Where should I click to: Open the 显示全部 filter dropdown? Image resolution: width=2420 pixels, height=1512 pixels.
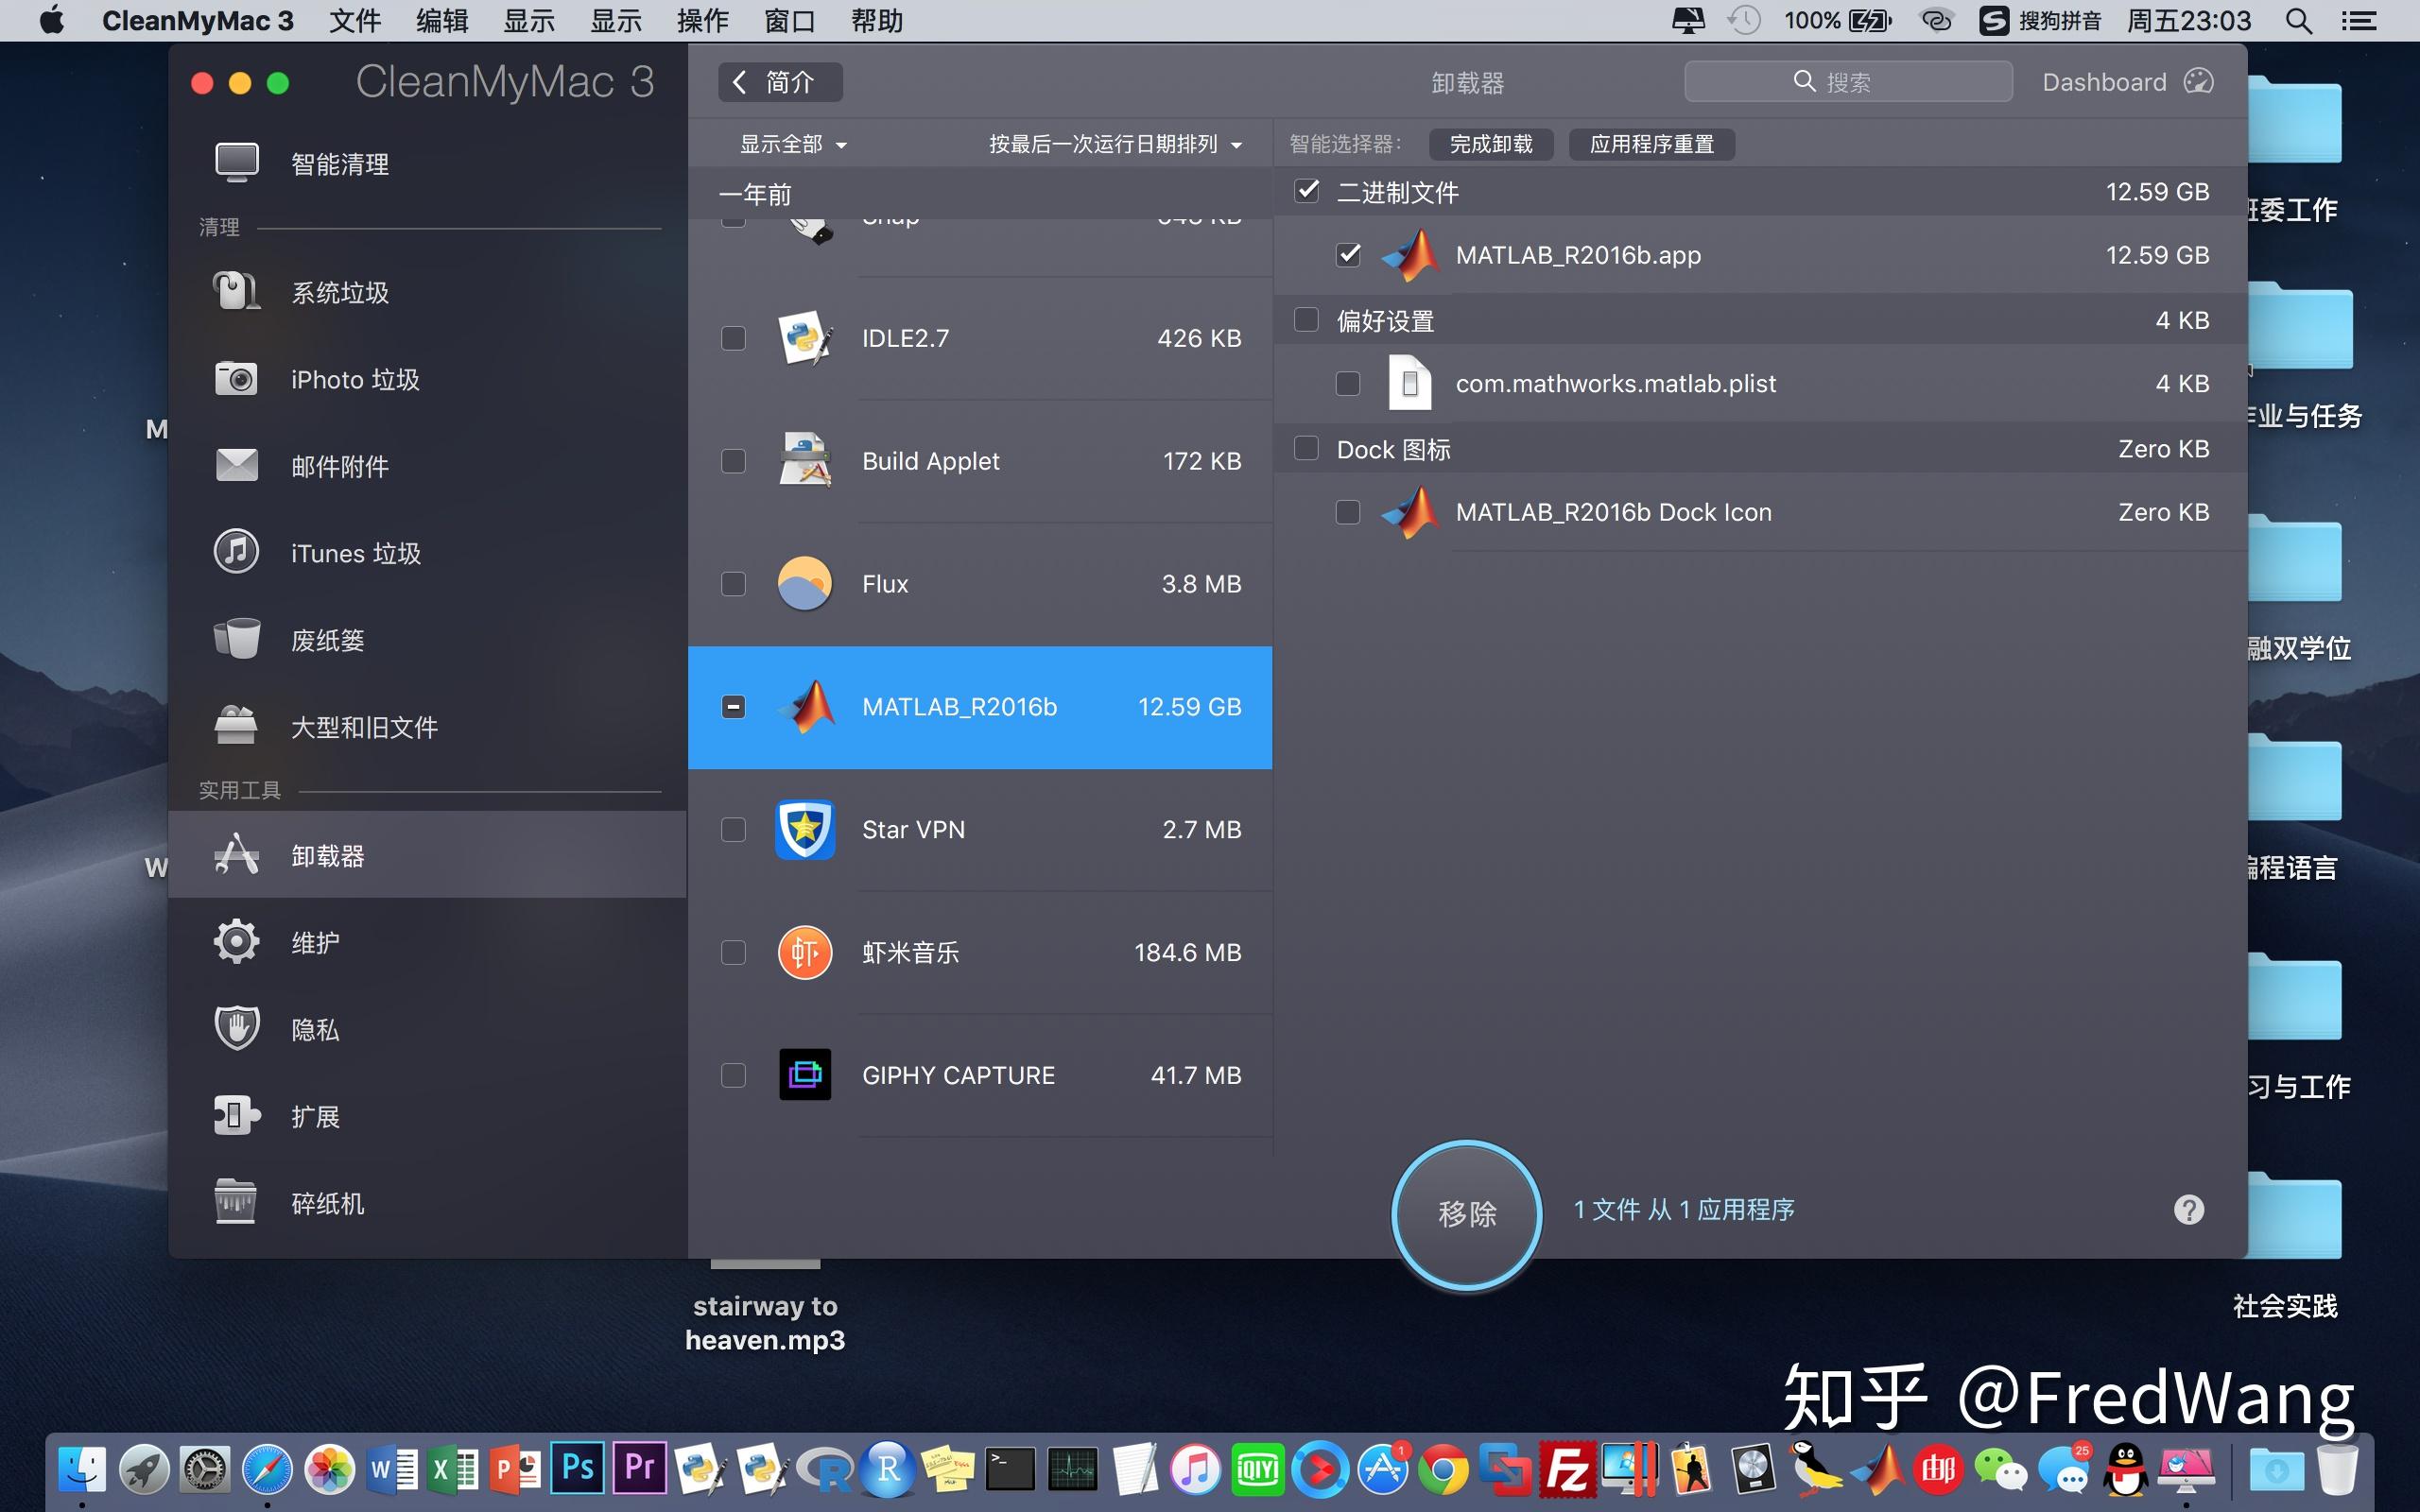point(793,144)
